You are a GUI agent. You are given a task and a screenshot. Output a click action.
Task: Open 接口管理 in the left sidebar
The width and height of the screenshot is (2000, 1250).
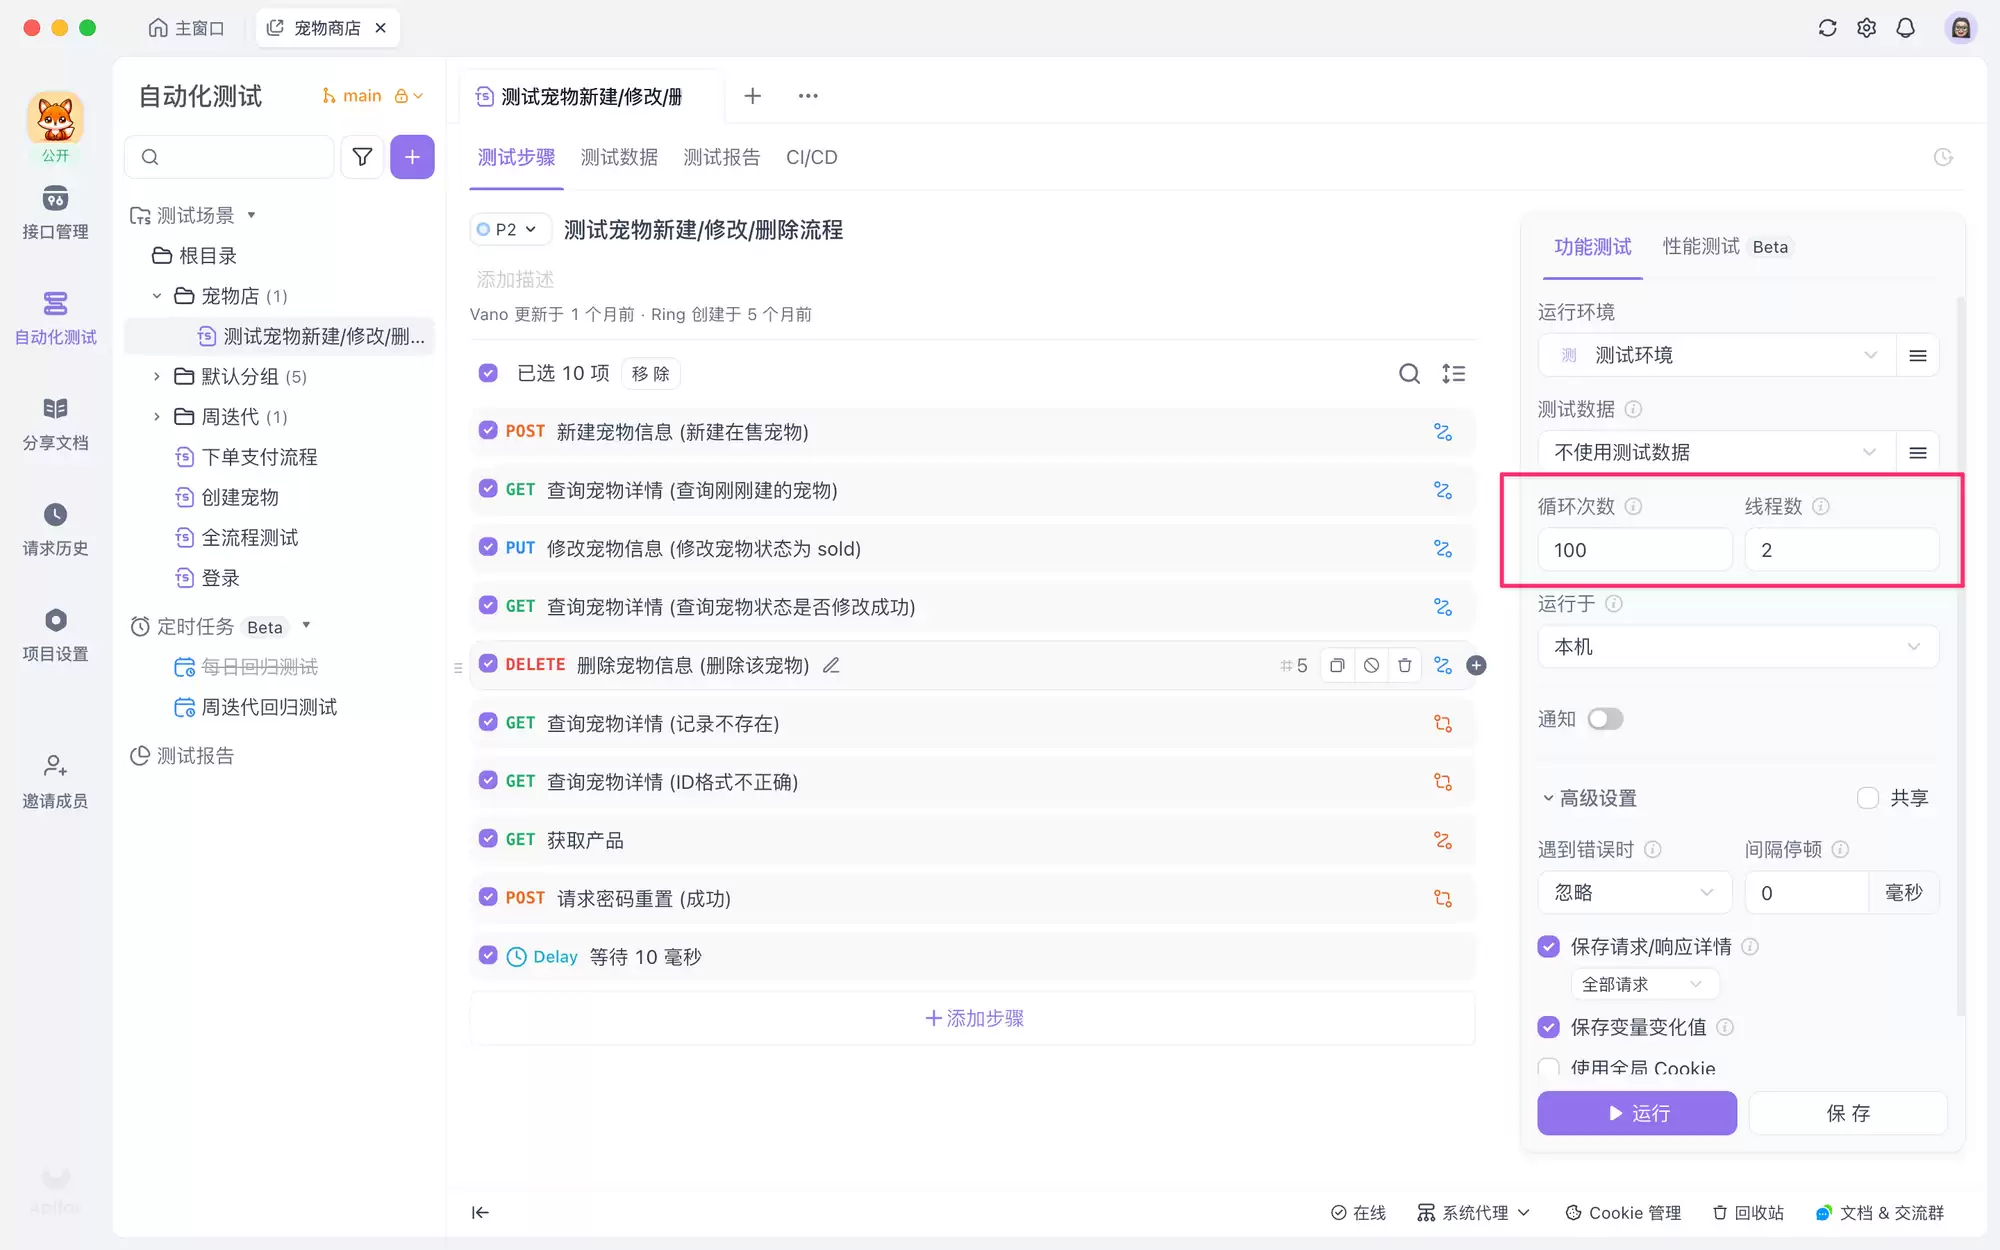pos(55,213)
